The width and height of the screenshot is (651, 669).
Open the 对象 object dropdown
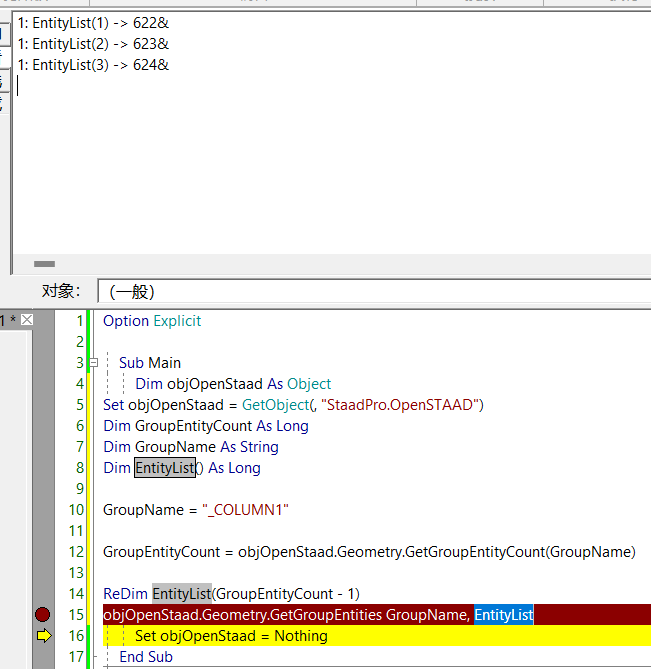373,291
